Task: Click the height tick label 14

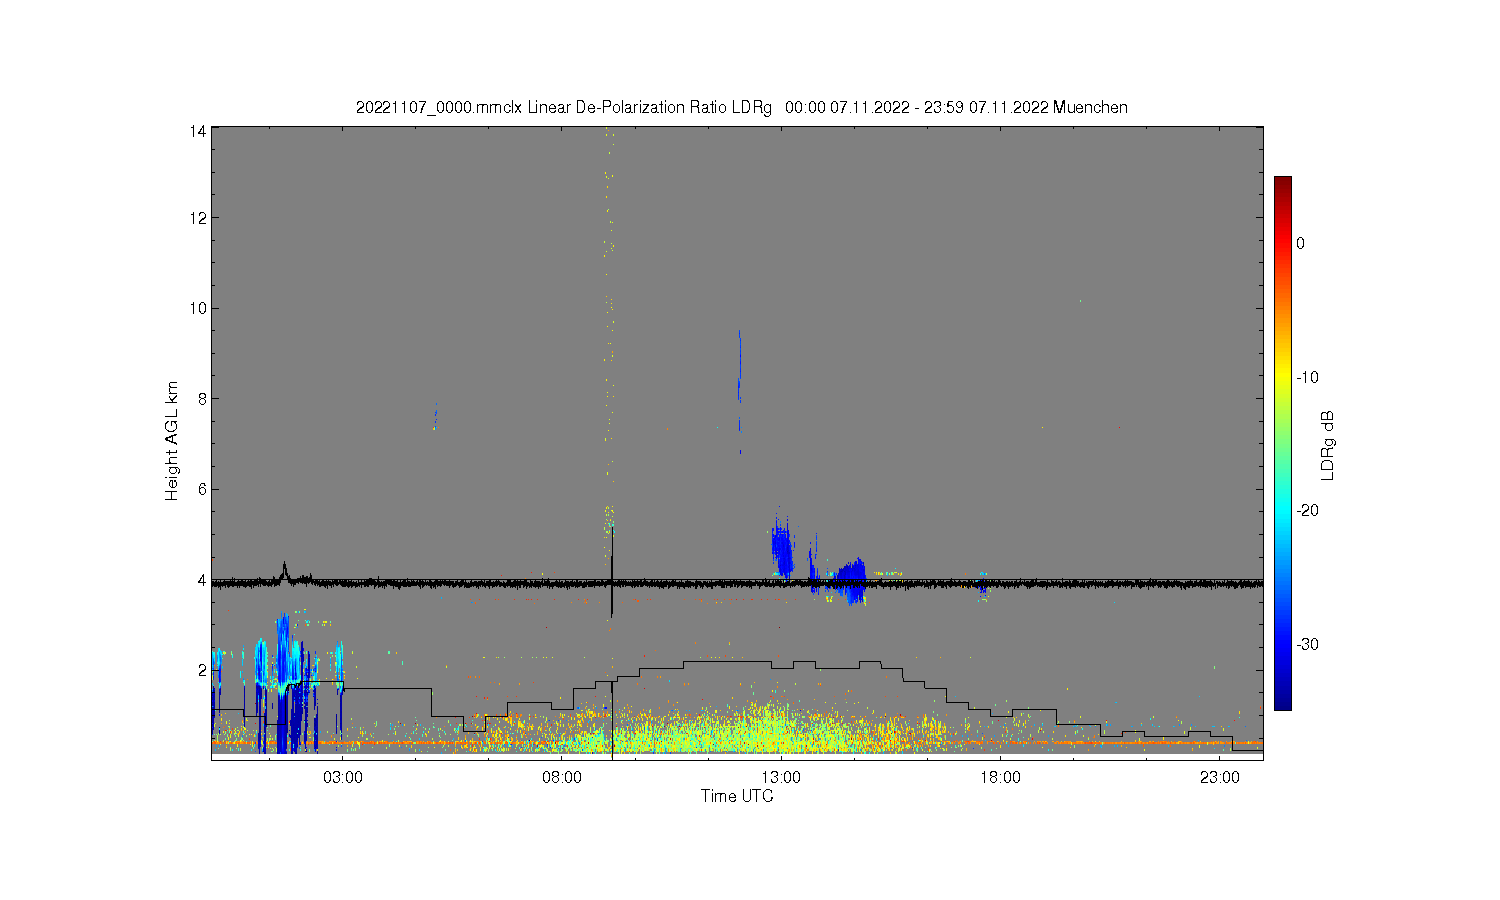Action: point(198,131)
